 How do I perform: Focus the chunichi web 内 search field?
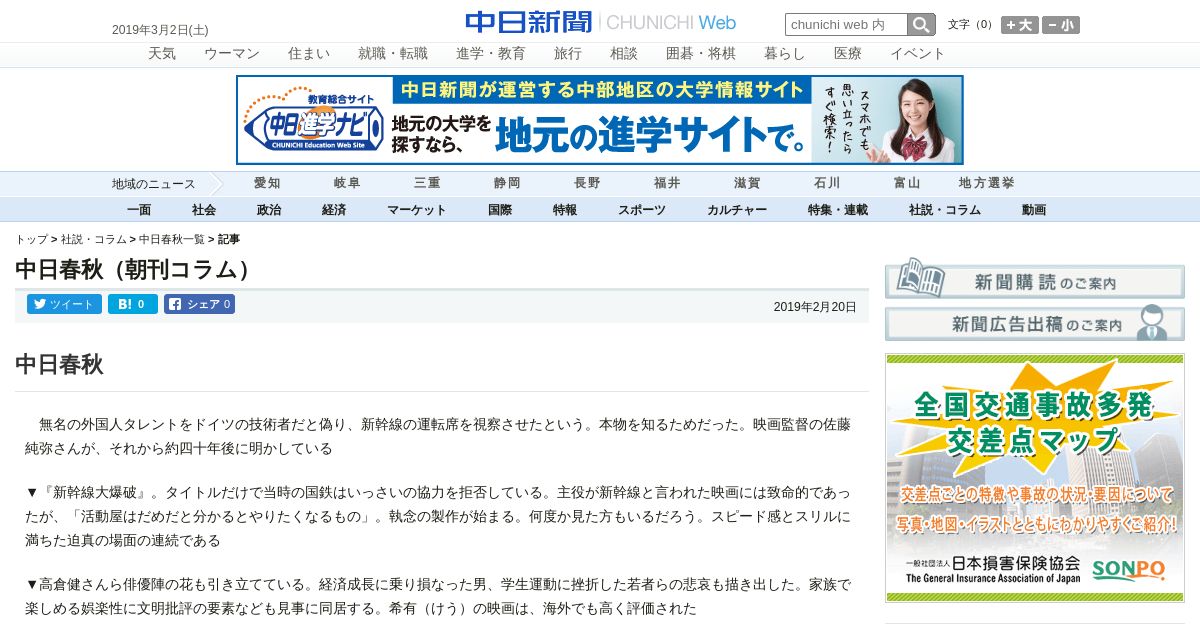(846, 25)
